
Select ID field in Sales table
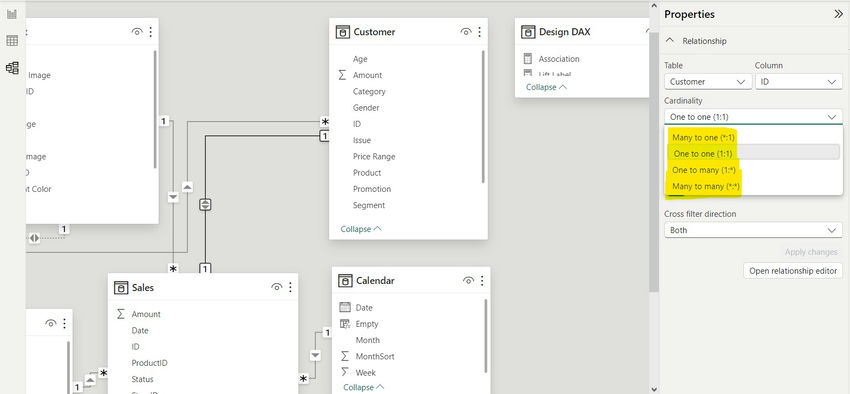coord(136,346)
